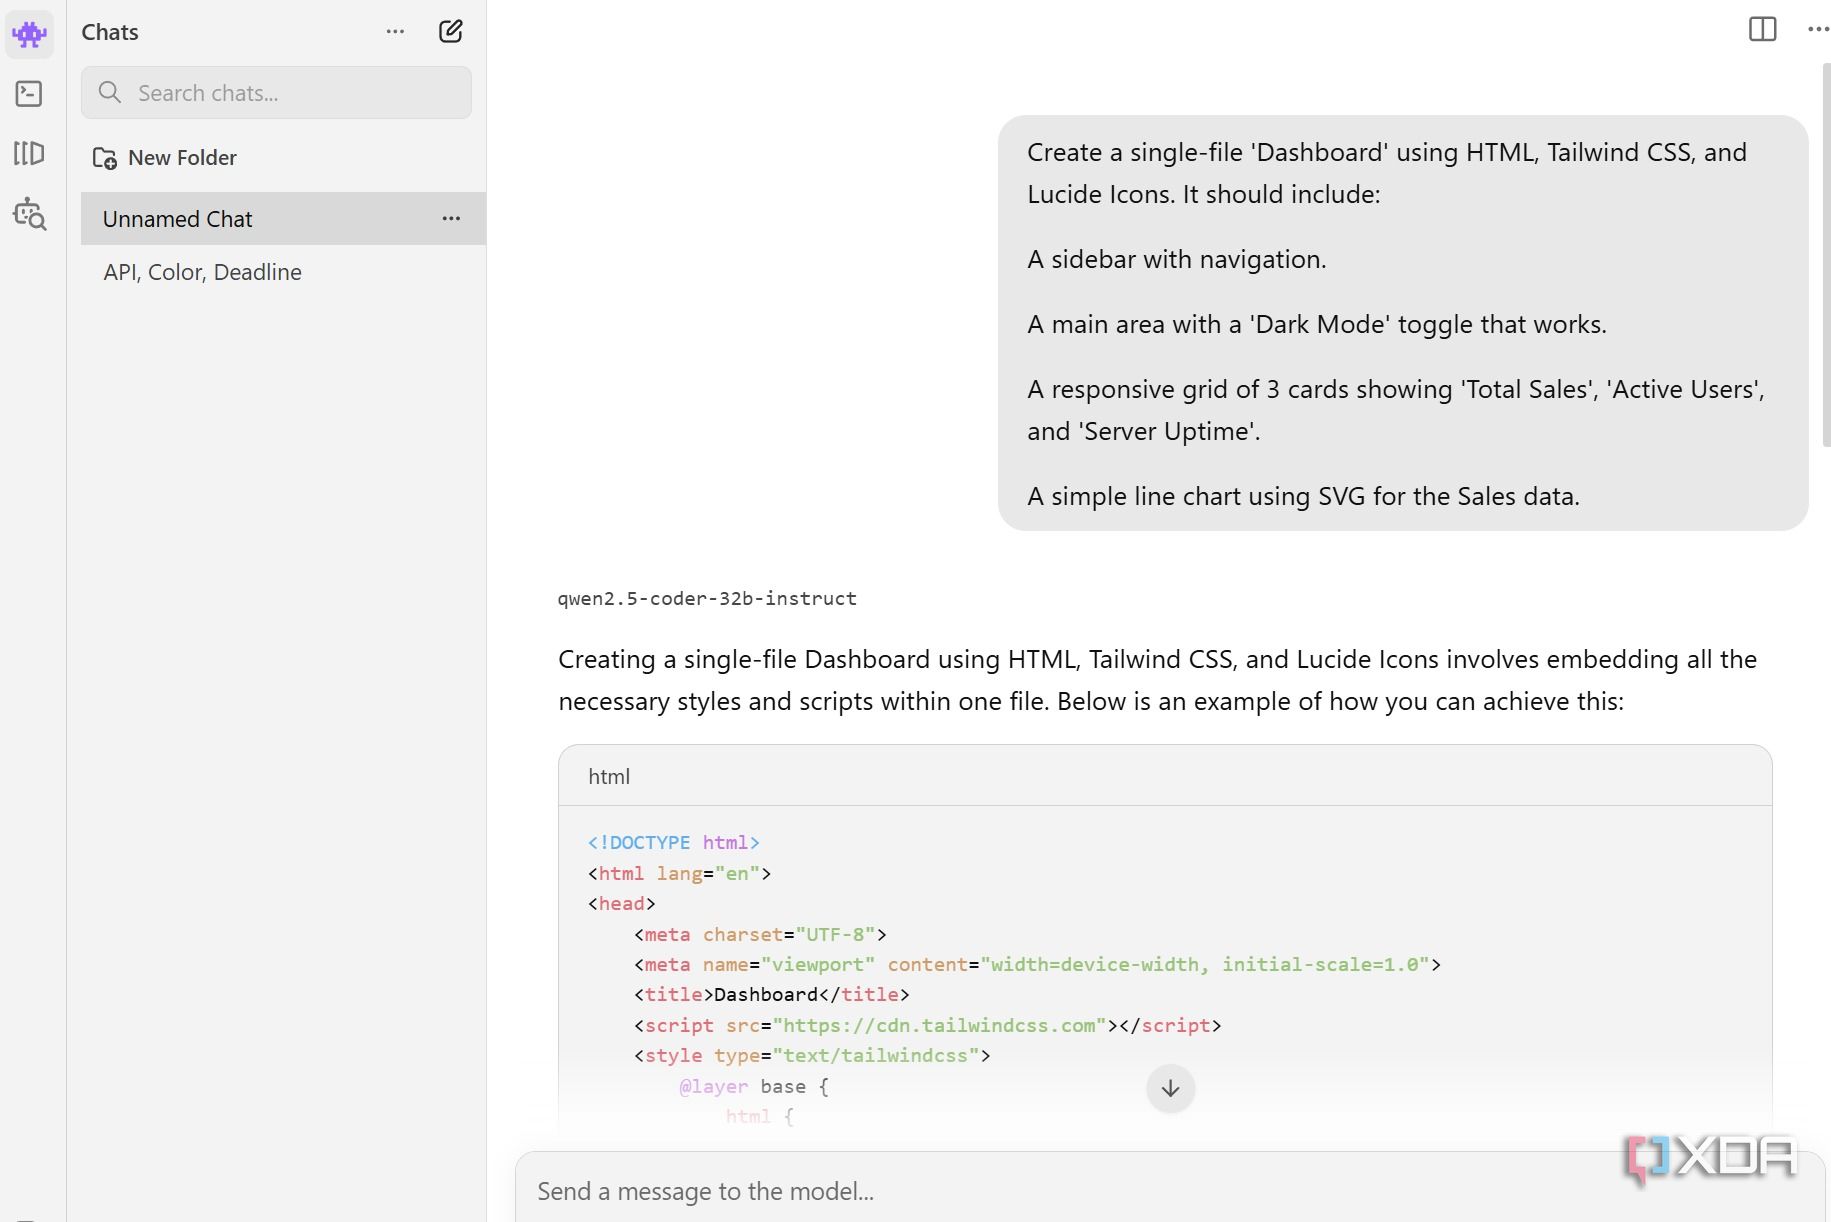Open the My Models library icon

[30, 153]
